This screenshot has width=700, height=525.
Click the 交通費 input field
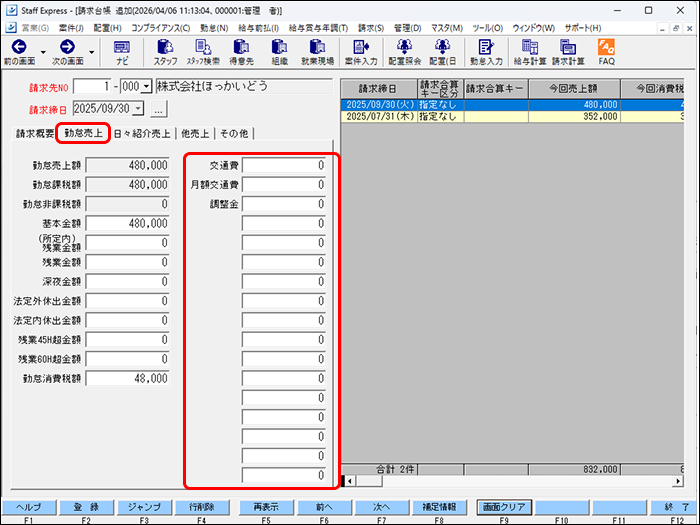(x=284, y=165)
